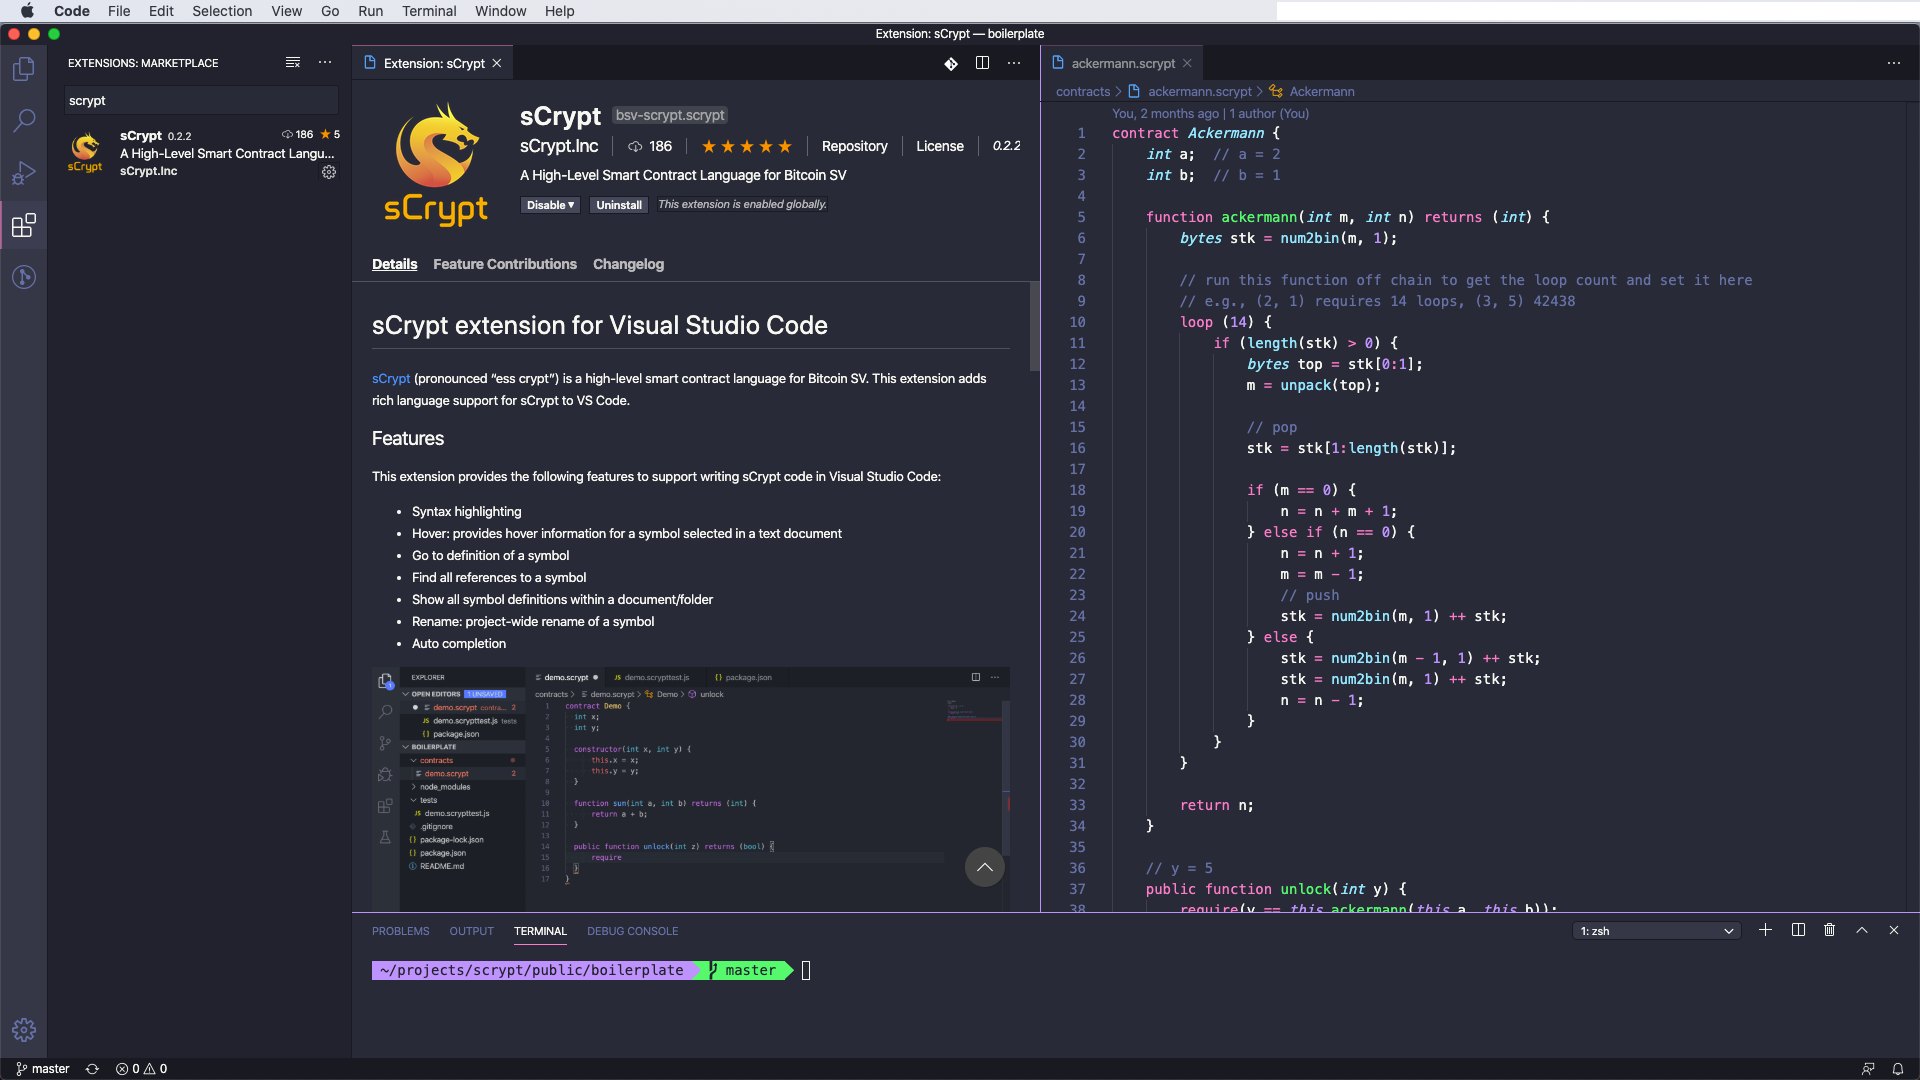Close the terminal panel
This screenshot has height=1080, width=1920.
tap(1894, 930)
